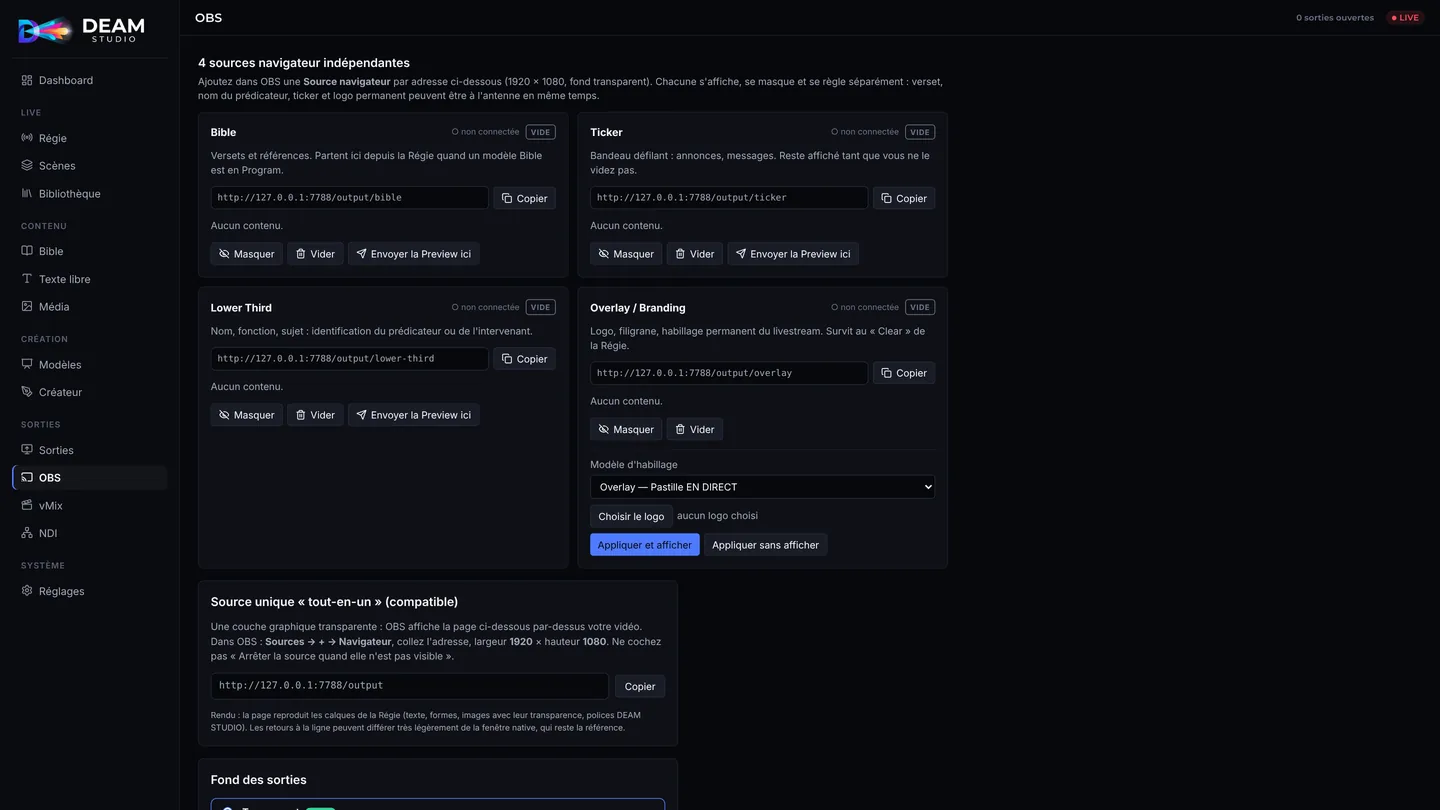Switch to the NDI output page
Viewport: 1440px width, 810px height.
(x=89, y=533)
